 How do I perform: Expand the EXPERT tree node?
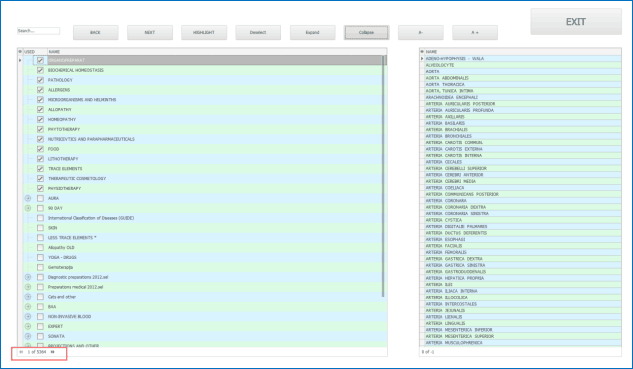pos(28,326)
